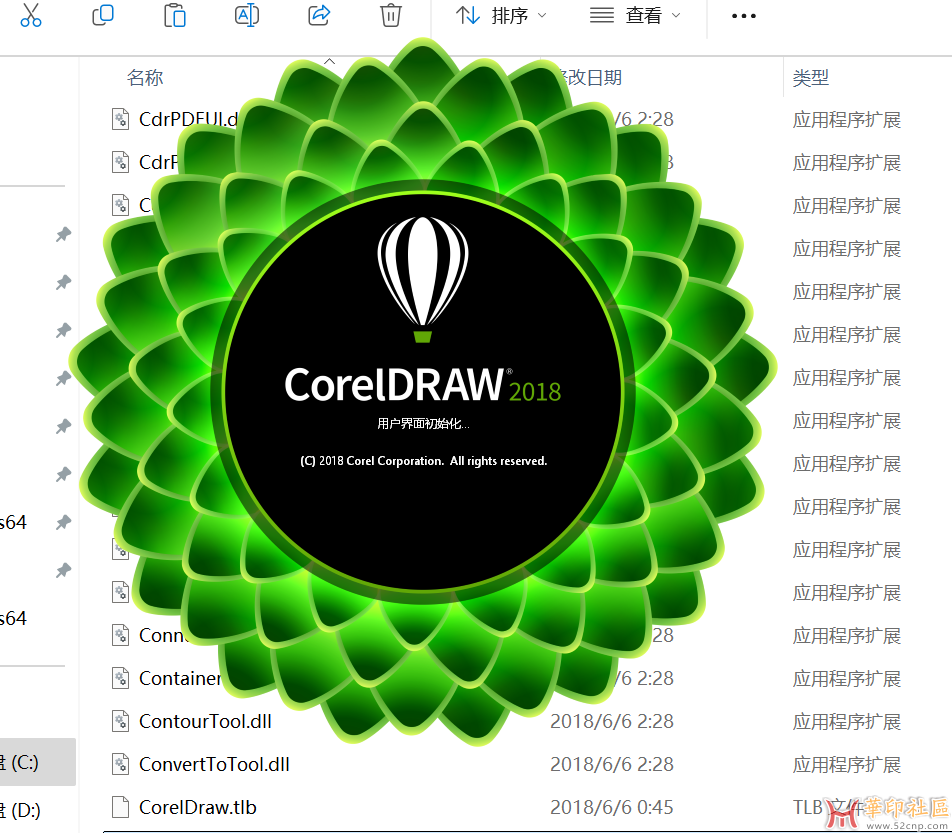Select the file starting with Container
Screen dimensions: 952x833
tap(180, 678)
